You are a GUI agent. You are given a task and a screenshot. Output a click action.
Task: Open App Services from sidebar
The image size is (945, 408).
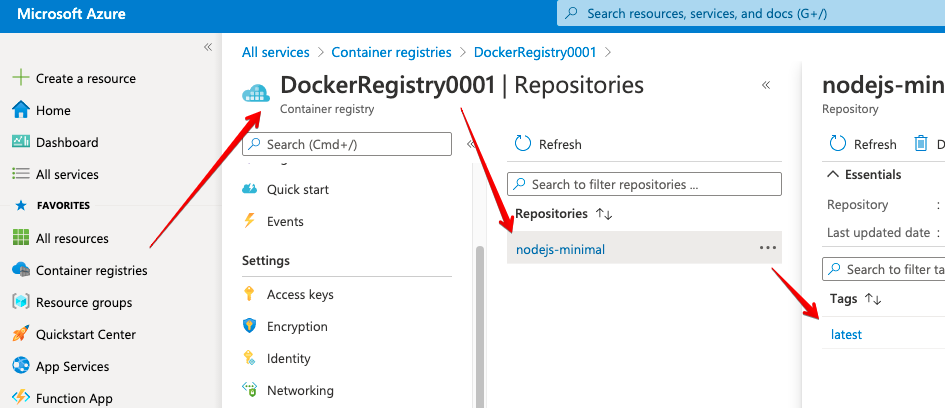click(x=72, y=366)
